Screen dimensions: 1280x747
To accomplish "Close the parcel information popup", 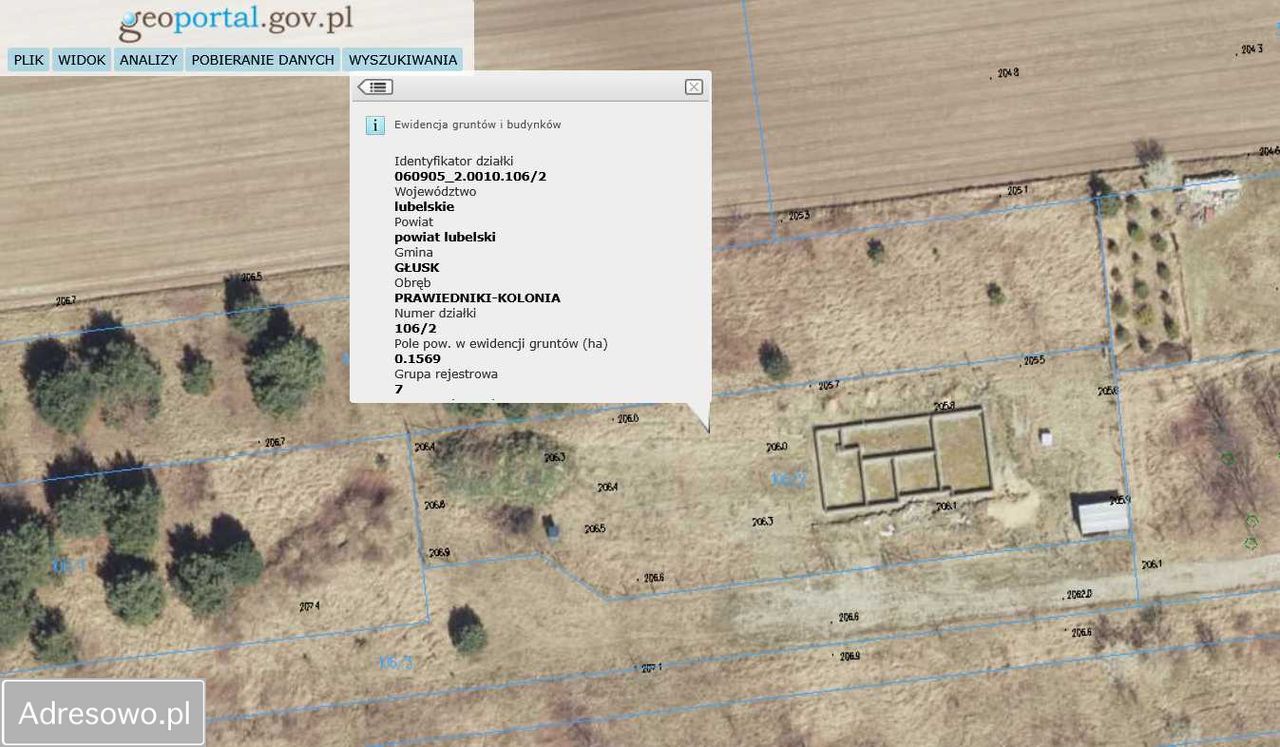I will (x=693, y=87).
